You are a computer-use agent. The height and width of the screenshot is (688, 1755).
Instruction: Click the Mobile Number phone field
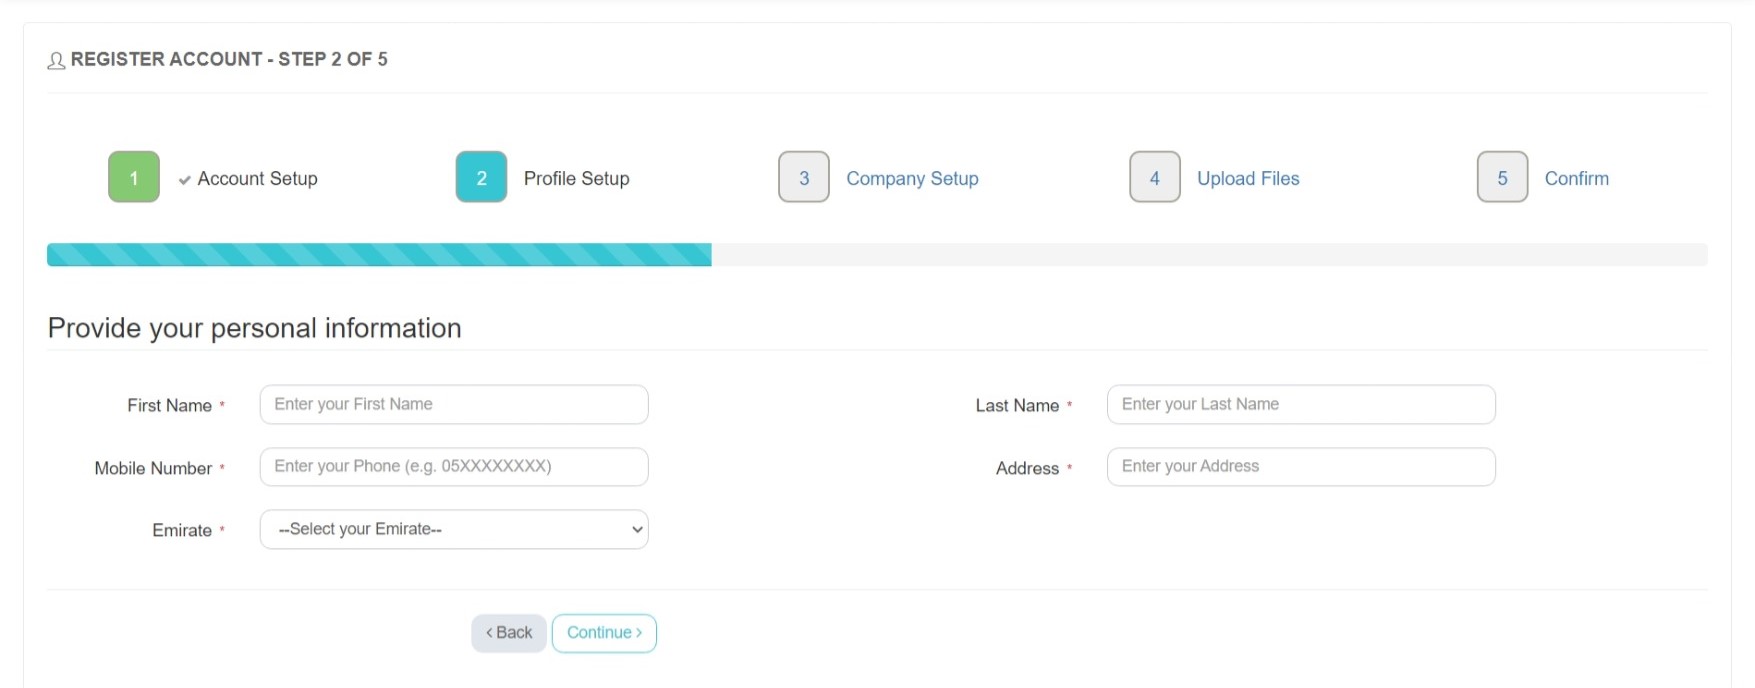click(454, 467)
